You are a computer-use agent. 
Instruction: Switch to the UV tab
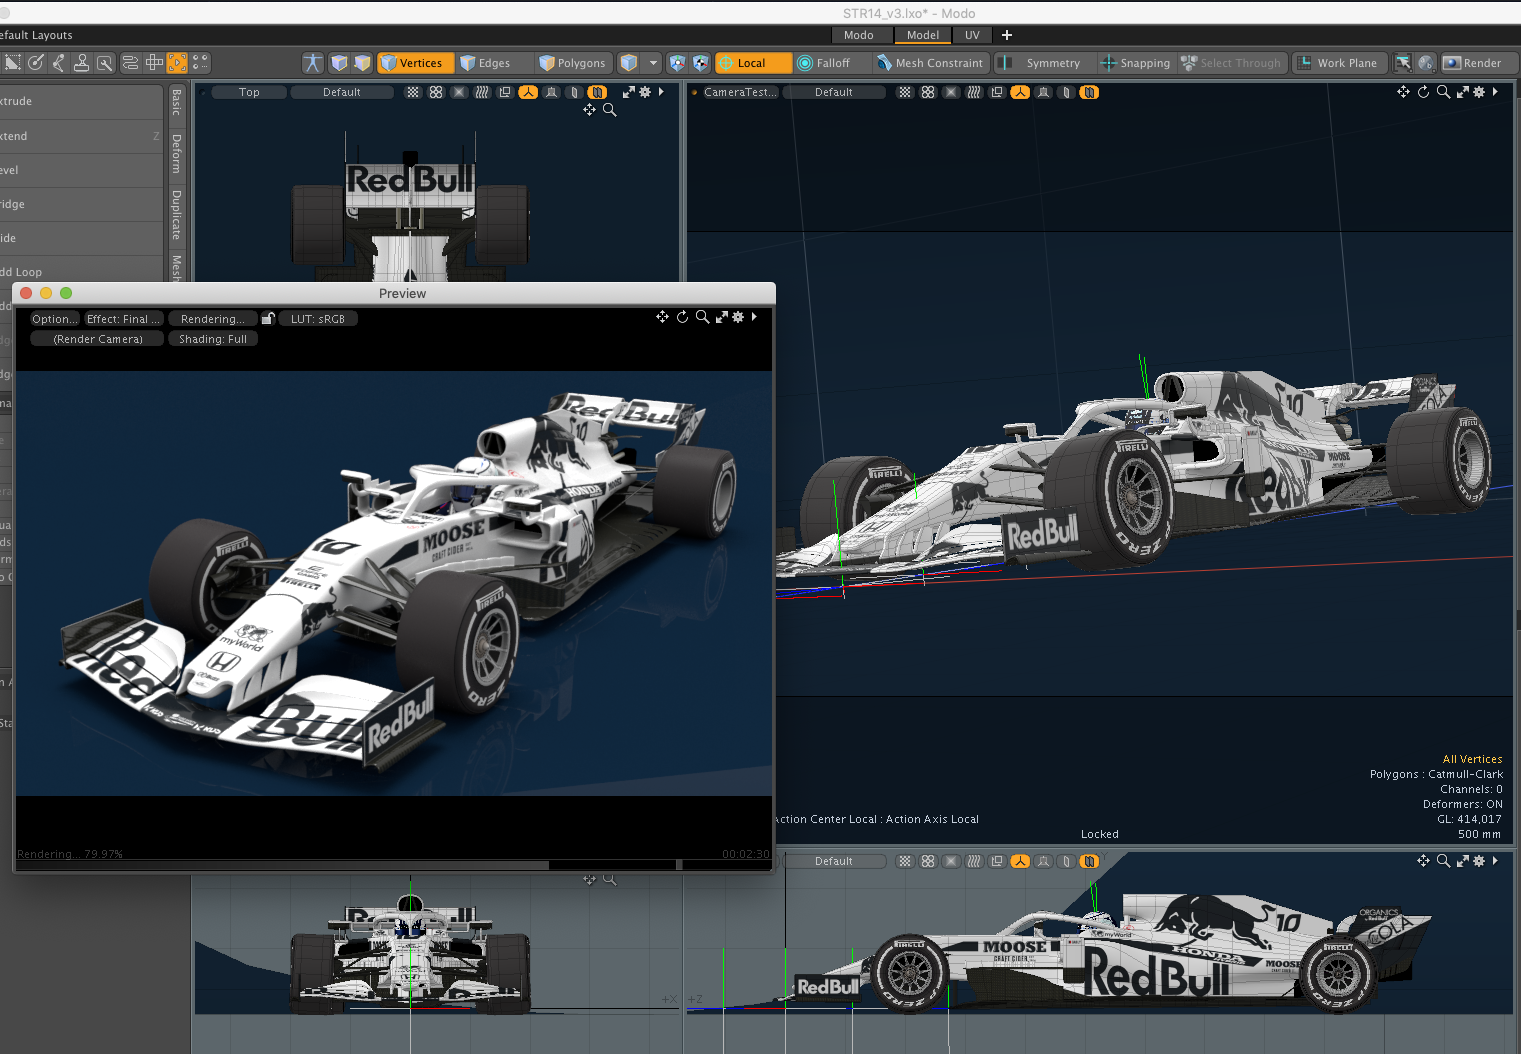click(972, 35)
